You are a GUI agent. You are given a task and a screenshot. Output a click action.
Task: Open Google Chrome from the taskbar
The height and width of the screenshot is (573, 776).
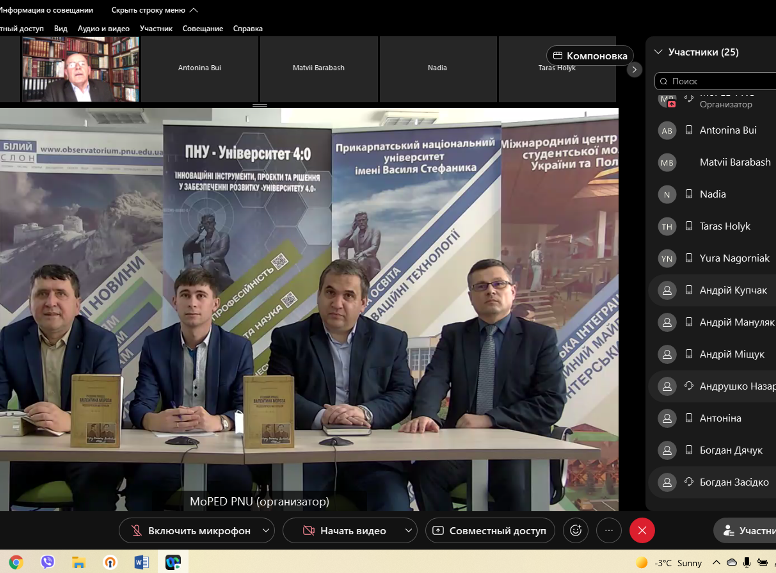tap(16, 562)
